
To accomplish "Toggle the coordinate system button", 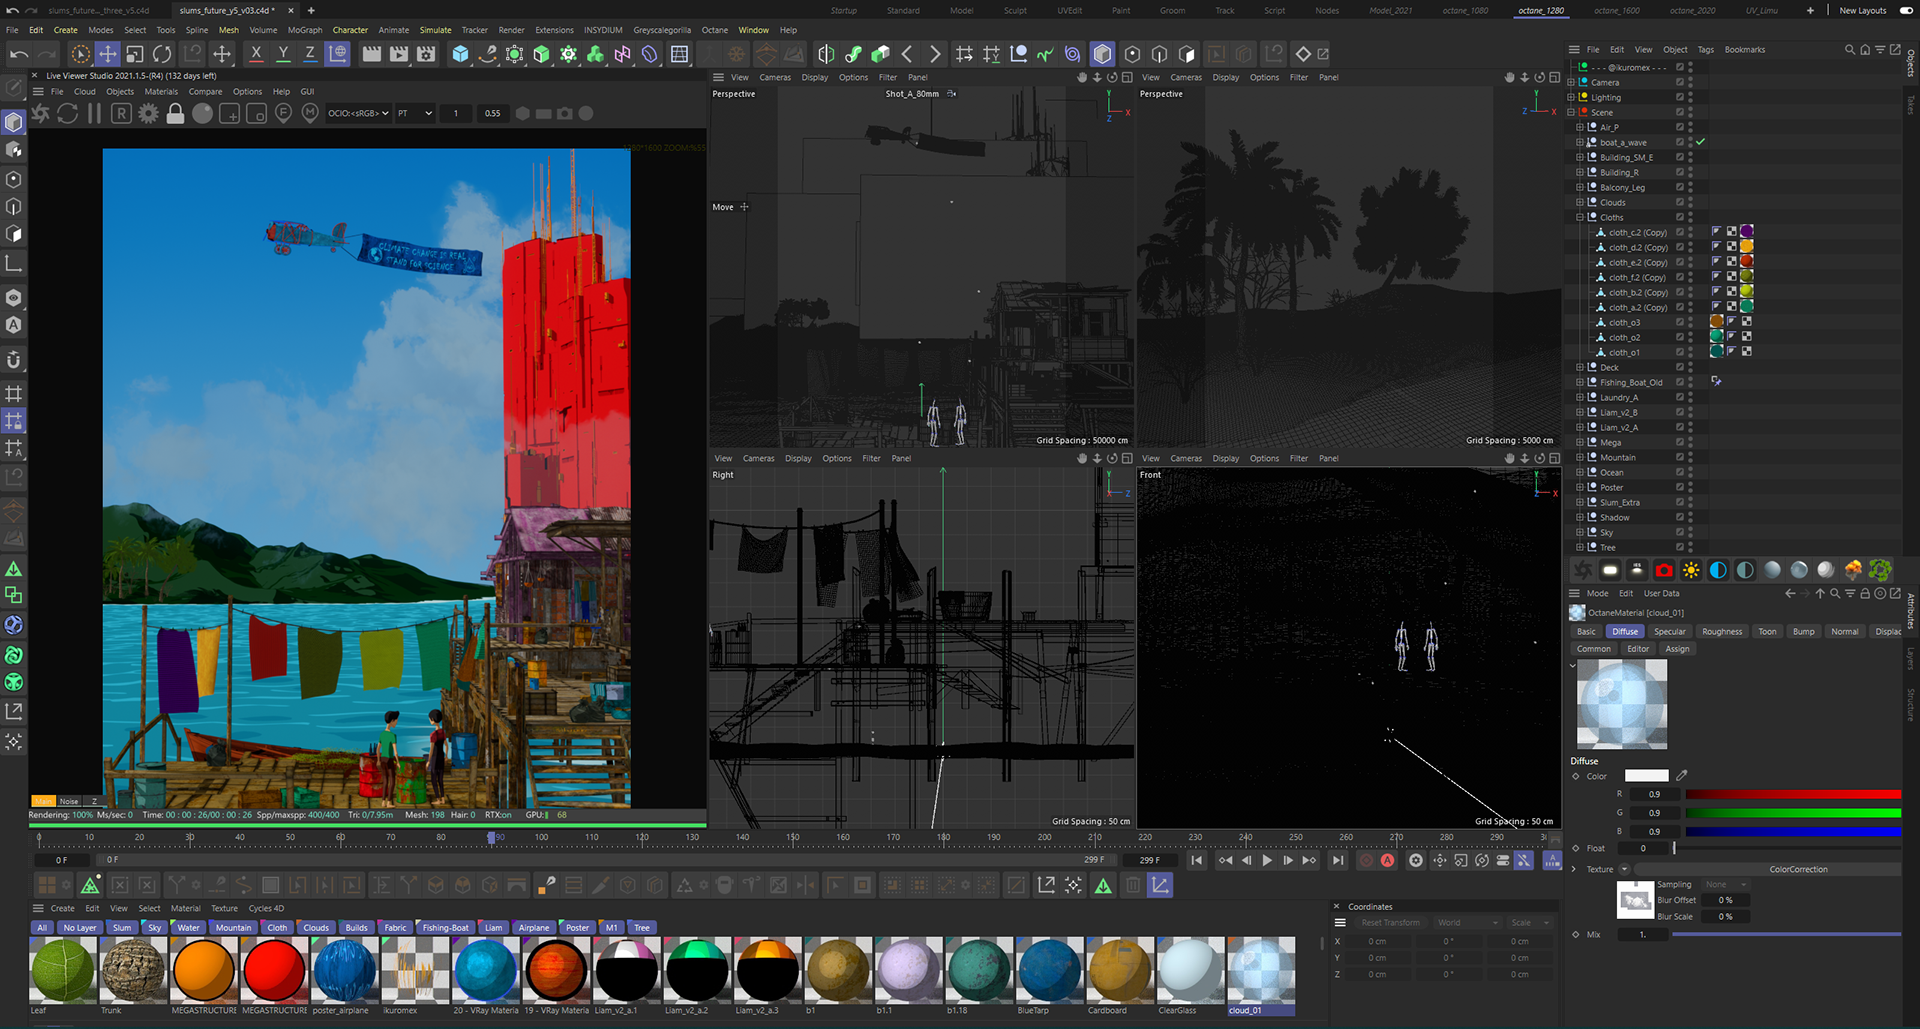I will click(x=338, y=54).
